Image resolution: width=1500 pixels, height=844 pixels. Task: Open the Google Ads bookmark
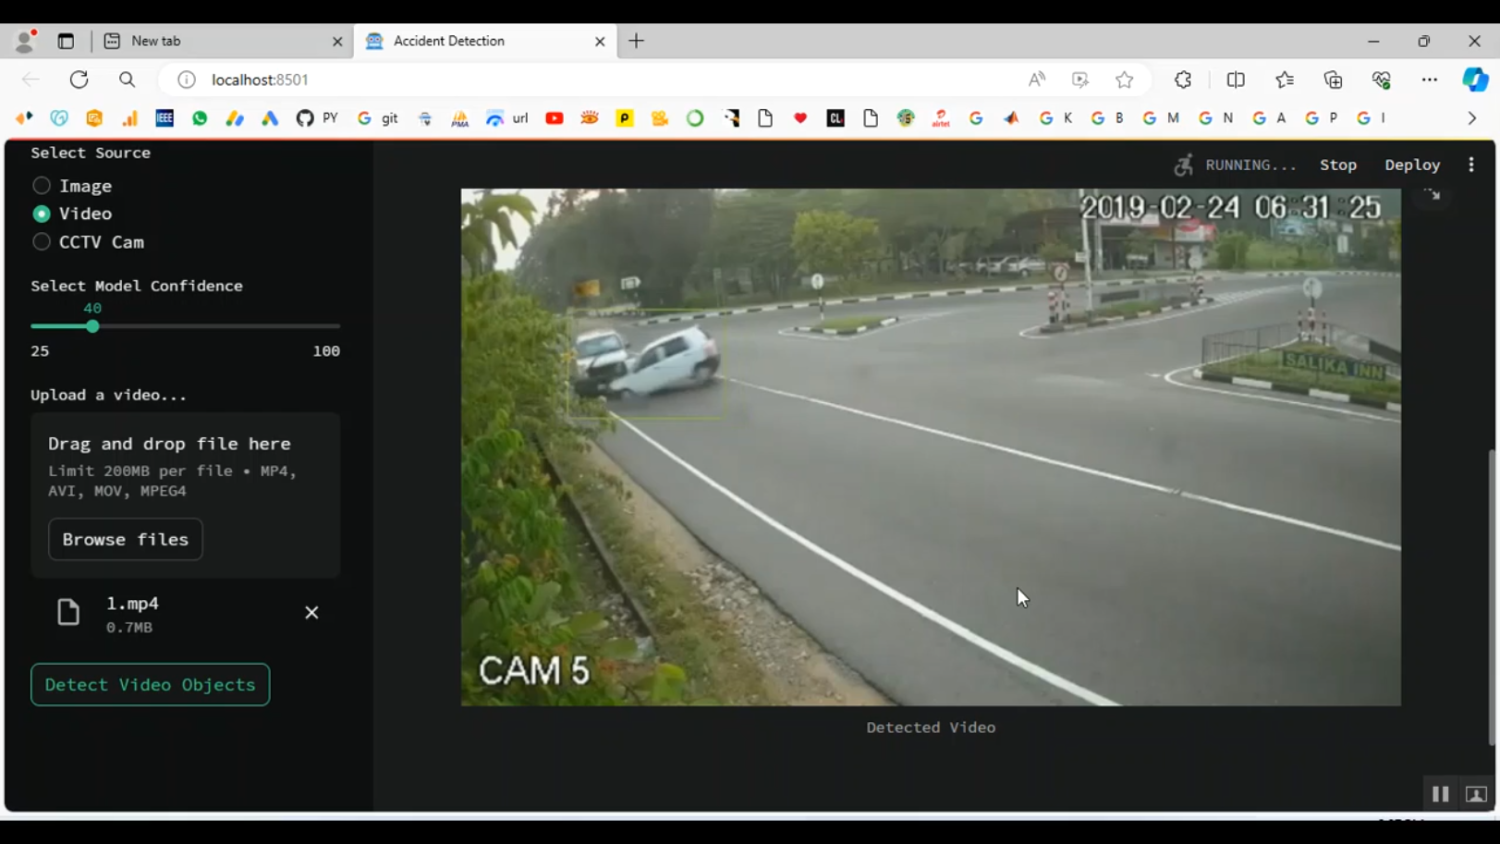click(270, 118)
